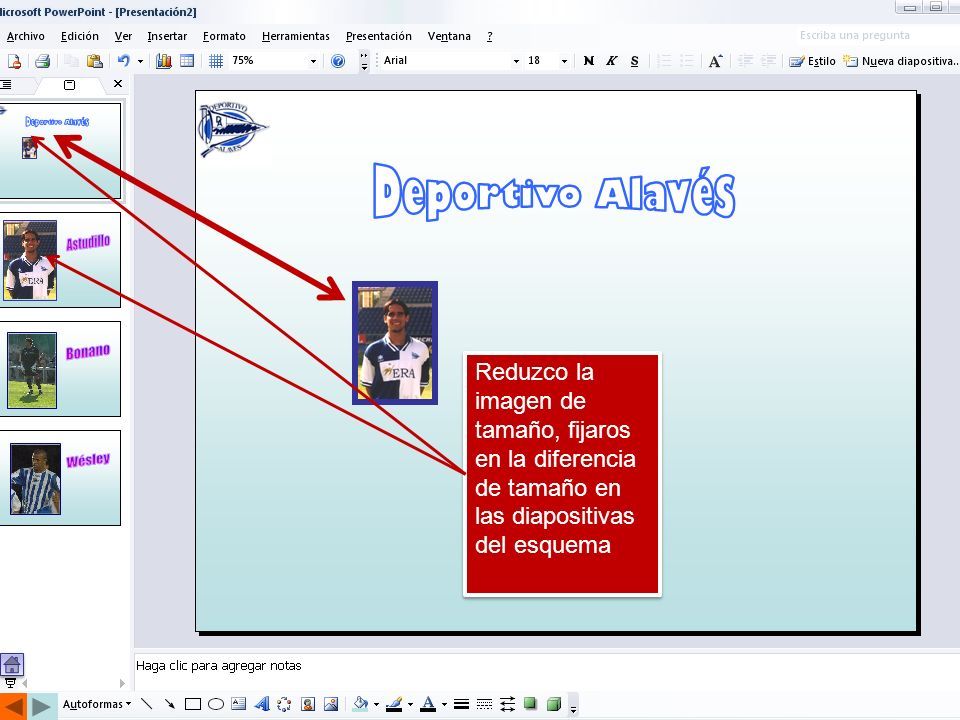The image size is (960, 720).
Task: Open the Formato menu
Action: [x=224, y=36]
